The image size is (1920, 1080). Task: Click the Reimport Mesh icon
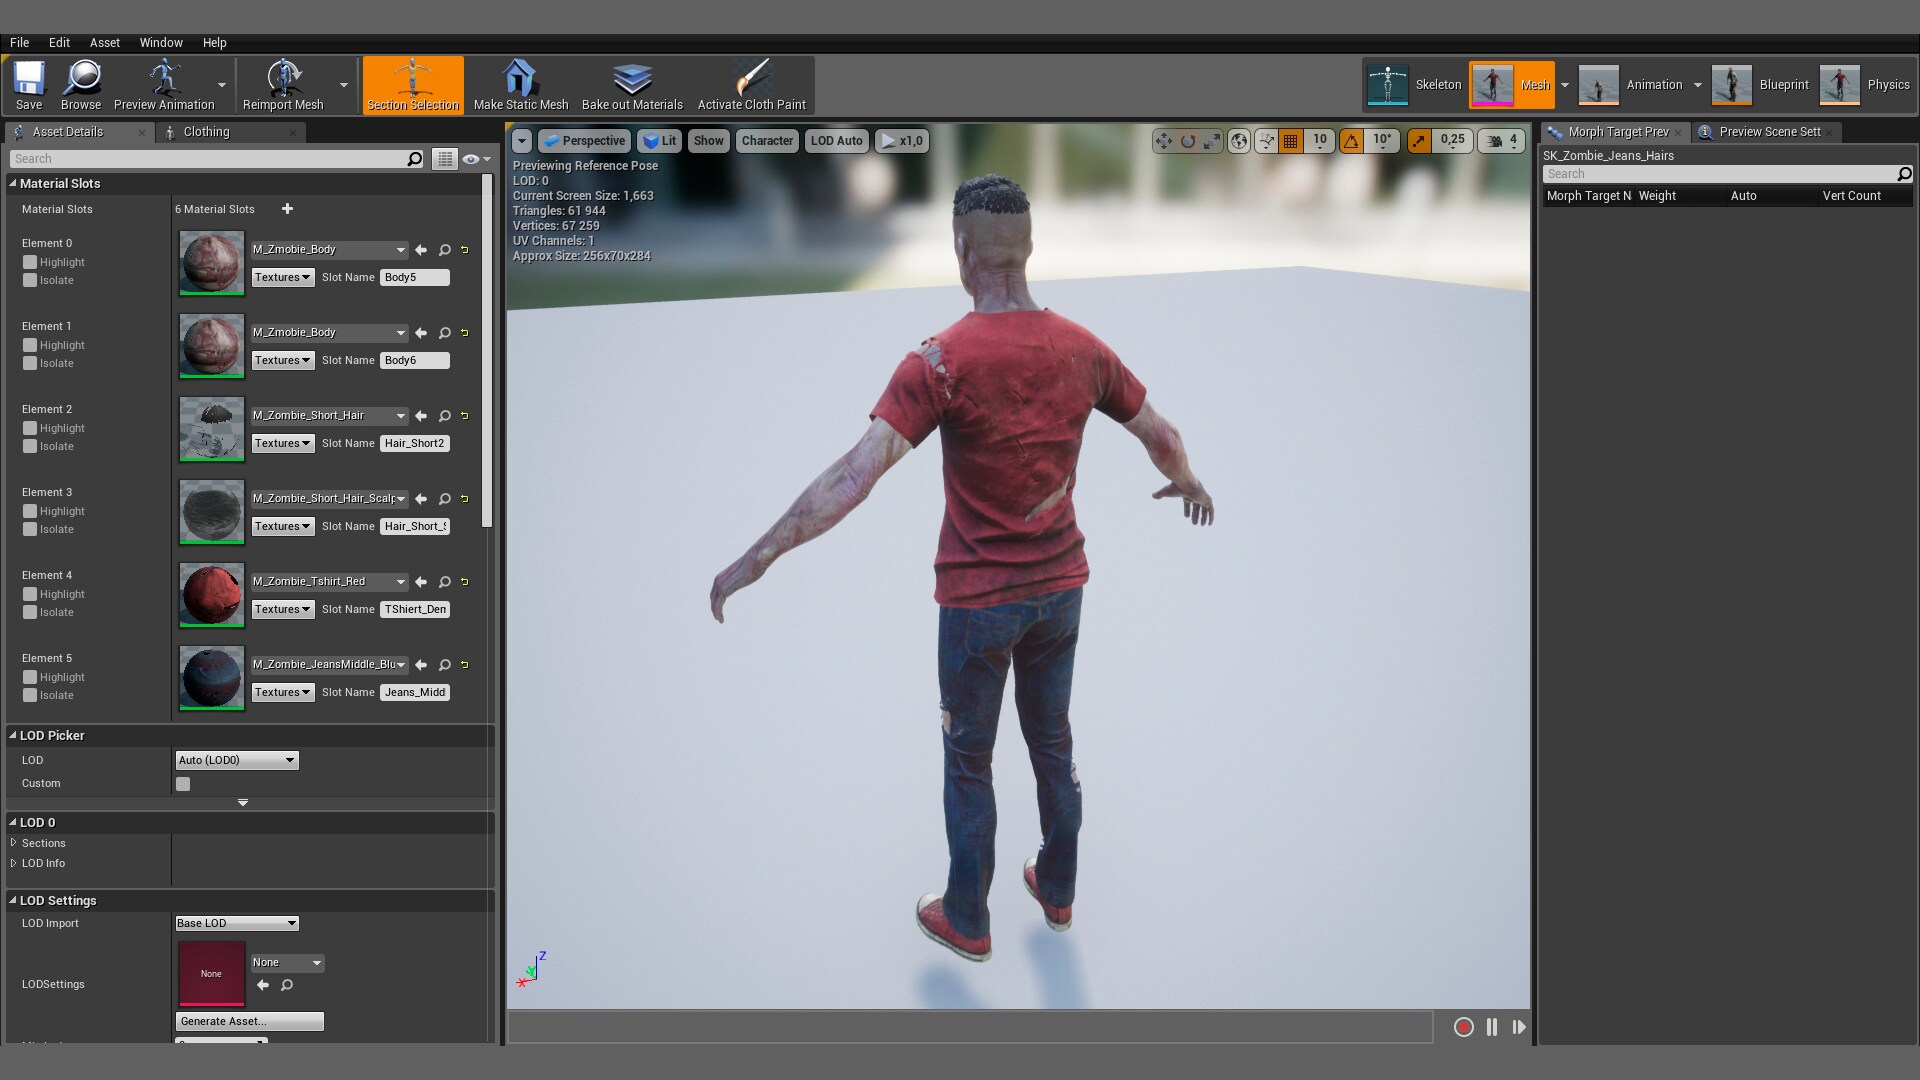point(283,79)
